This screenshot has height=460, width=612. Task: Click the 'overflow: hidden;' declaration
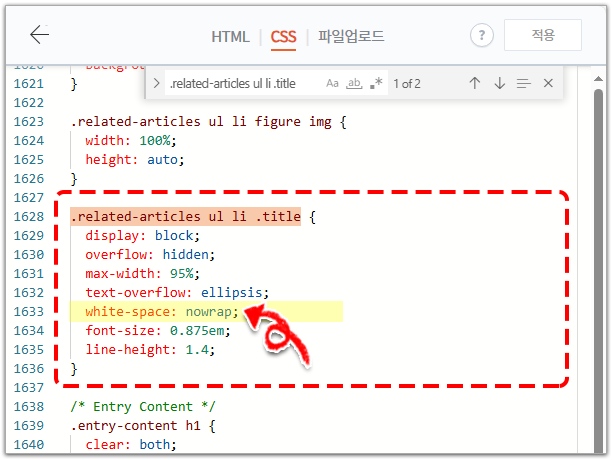(150, 255)
